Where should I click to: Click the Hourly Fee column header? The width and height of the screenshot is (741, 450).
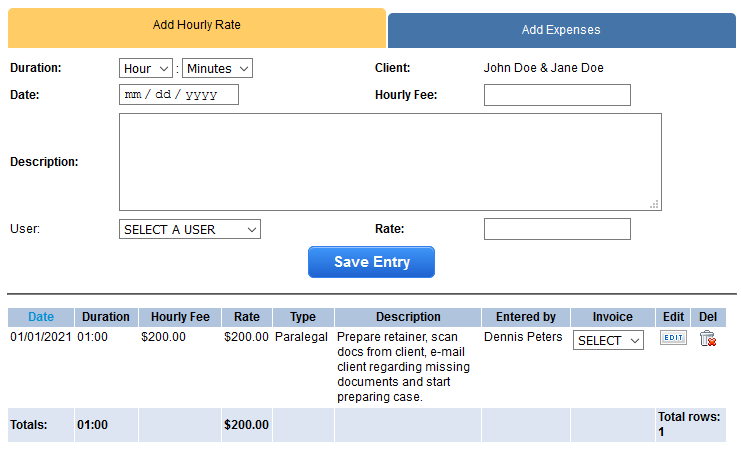point(179,317)
